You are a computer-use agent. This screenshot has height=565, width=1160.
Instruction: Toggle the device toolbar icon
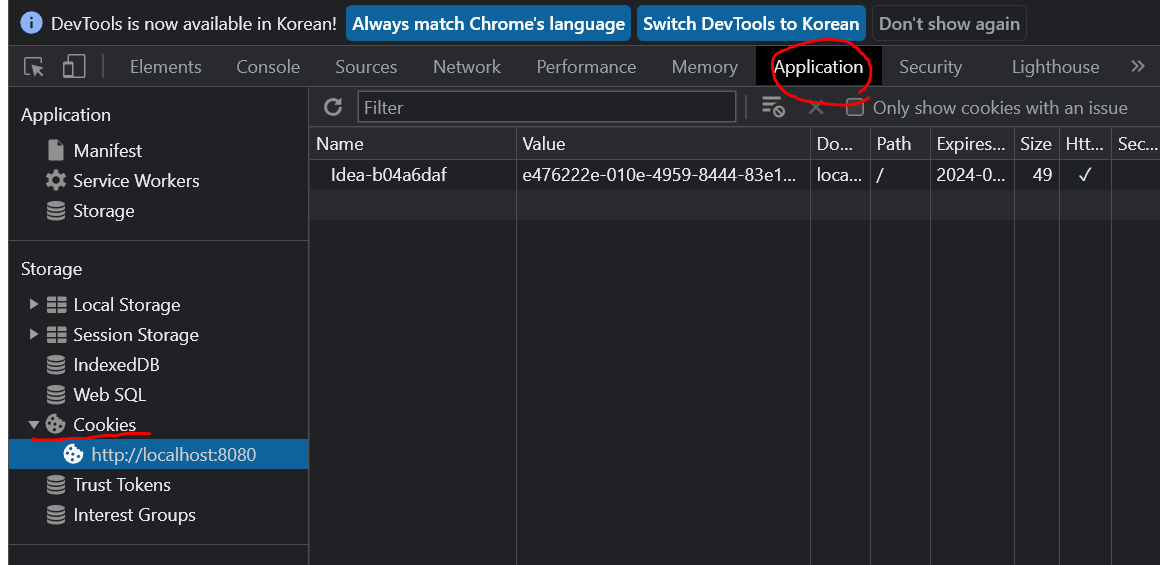tap(74, 67)
